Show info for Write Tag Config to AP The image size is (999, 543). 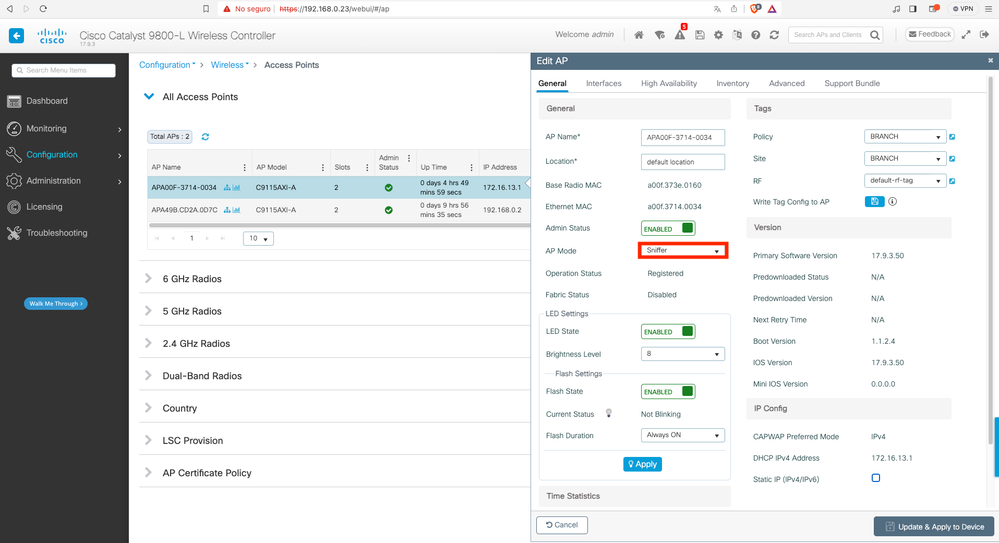pyautogui.click(x=893, y=201)
